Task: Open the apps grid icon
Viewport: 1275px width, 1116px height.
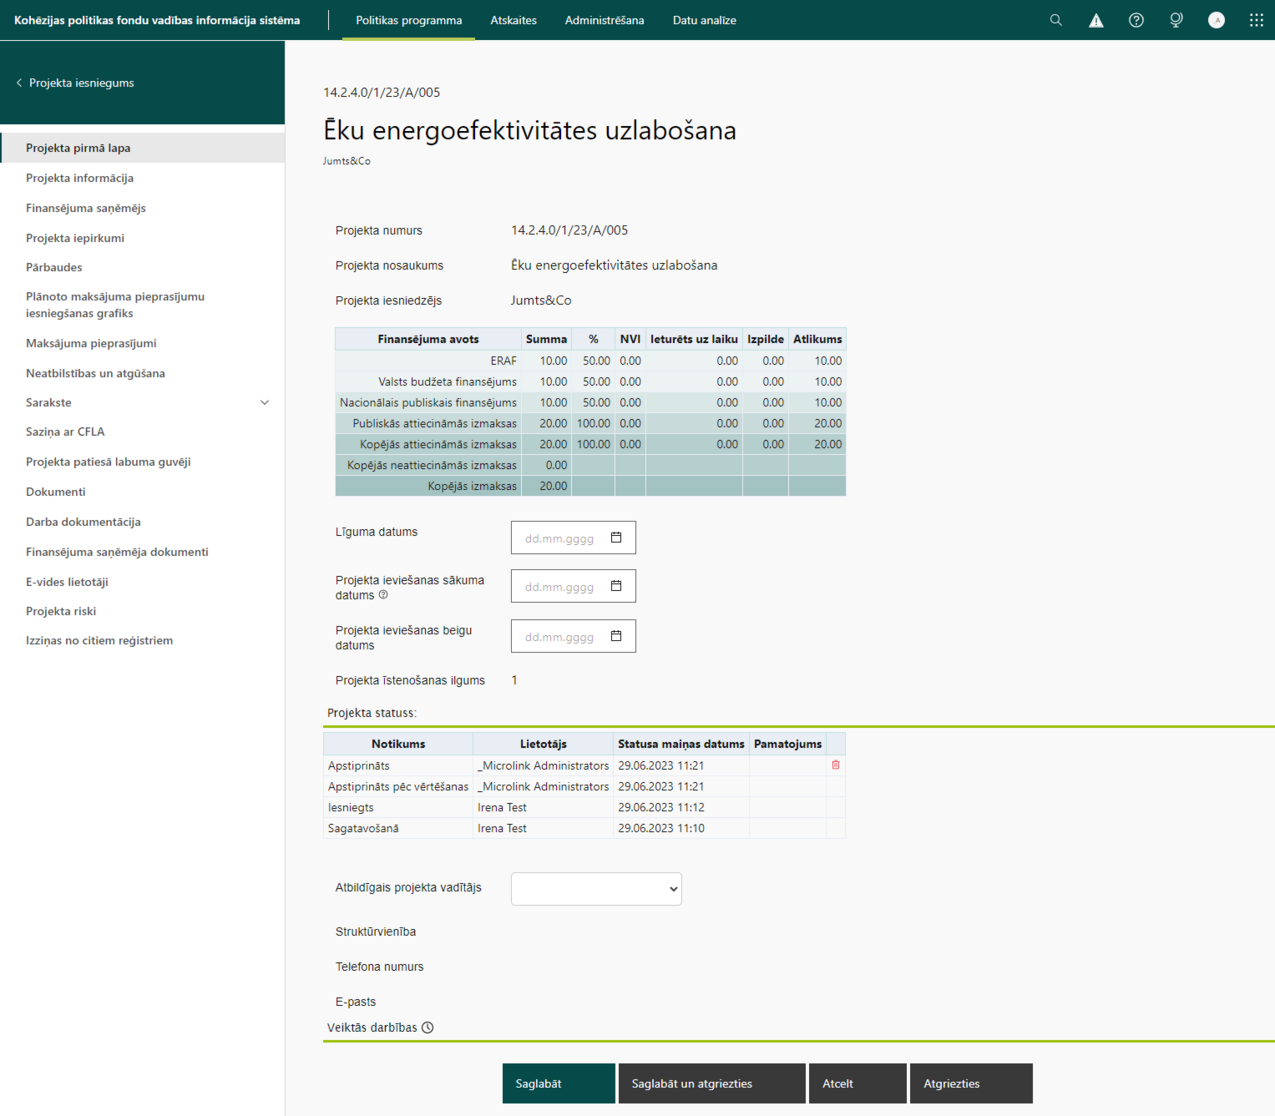Action: click(x=1256, y=20)
